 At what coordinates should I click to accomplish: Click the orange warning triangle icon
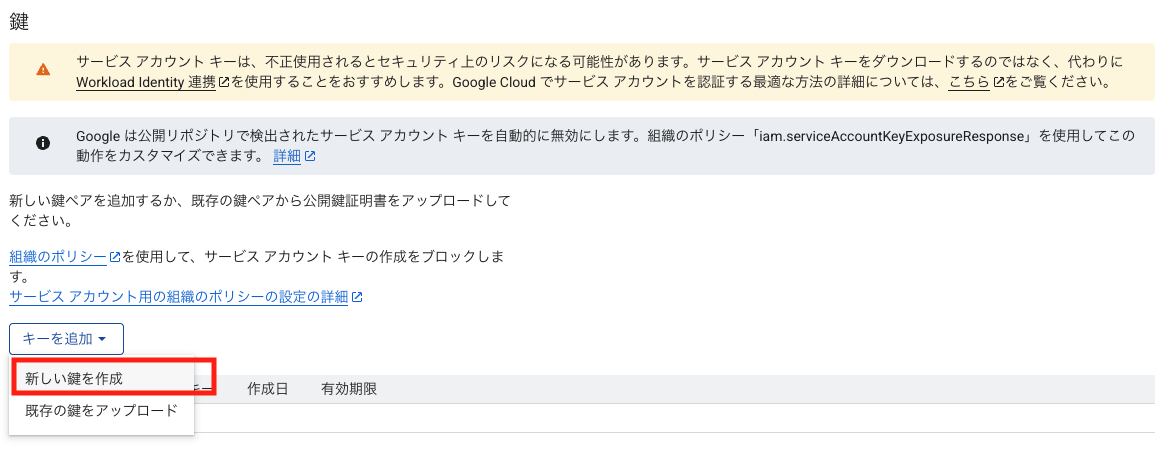(x=43, y=70)
